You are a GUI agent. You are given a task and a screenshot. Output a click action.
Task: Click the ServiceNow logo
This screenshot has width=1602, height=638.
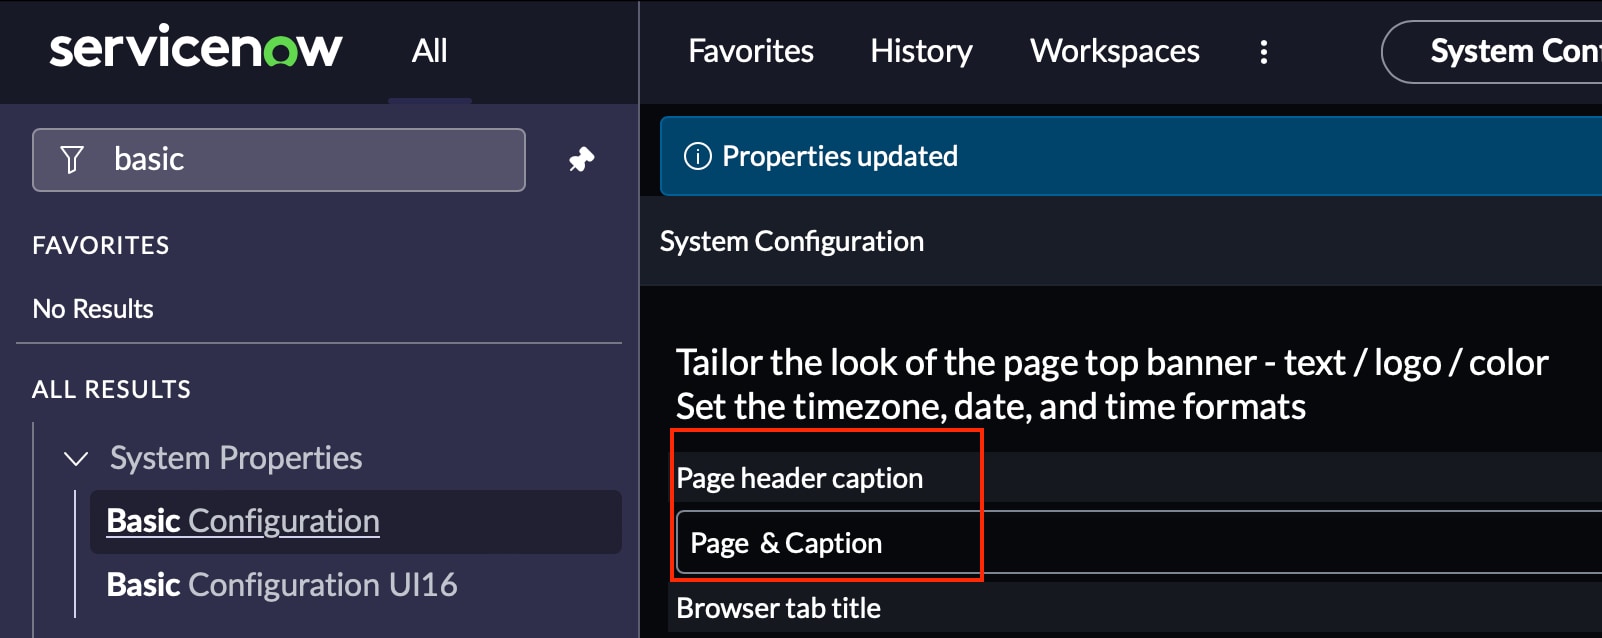(196, 49)
